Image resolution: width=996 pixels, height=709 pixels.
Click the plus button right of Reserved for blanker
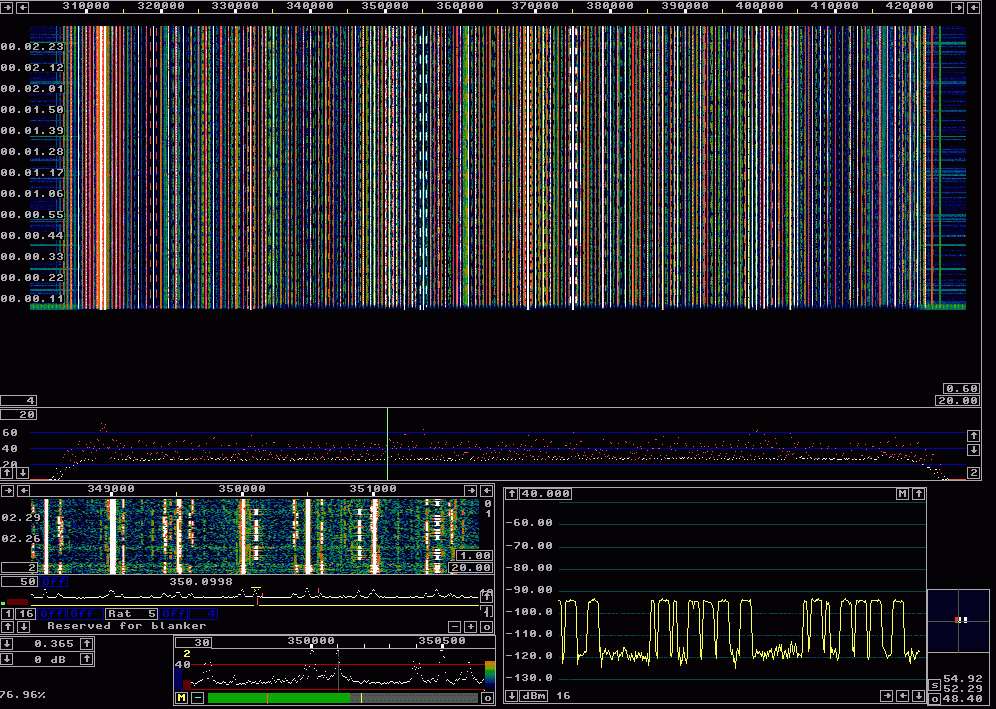[x=471, y=626]
